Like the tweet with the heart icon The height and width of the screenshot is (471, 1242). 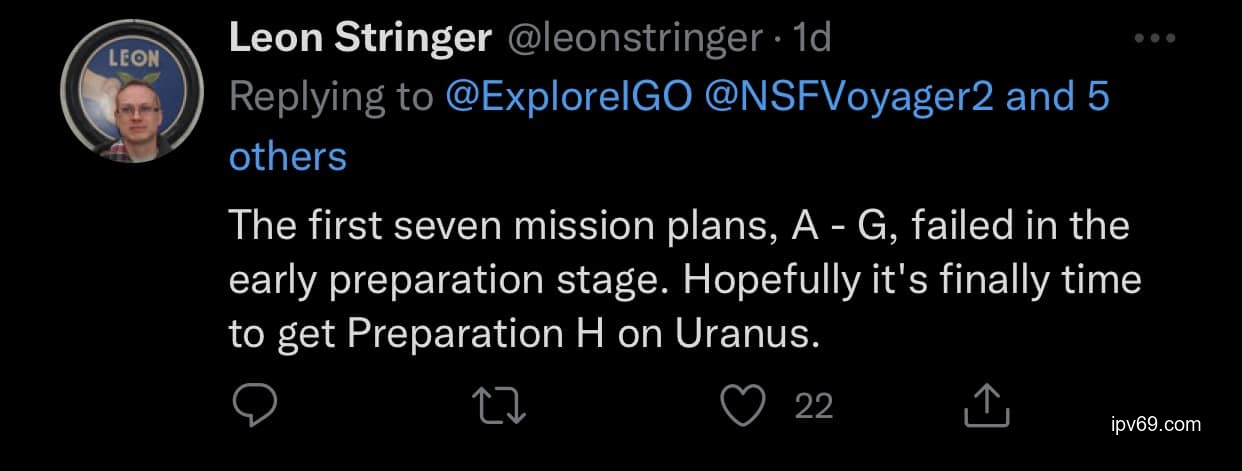(743, 405)
